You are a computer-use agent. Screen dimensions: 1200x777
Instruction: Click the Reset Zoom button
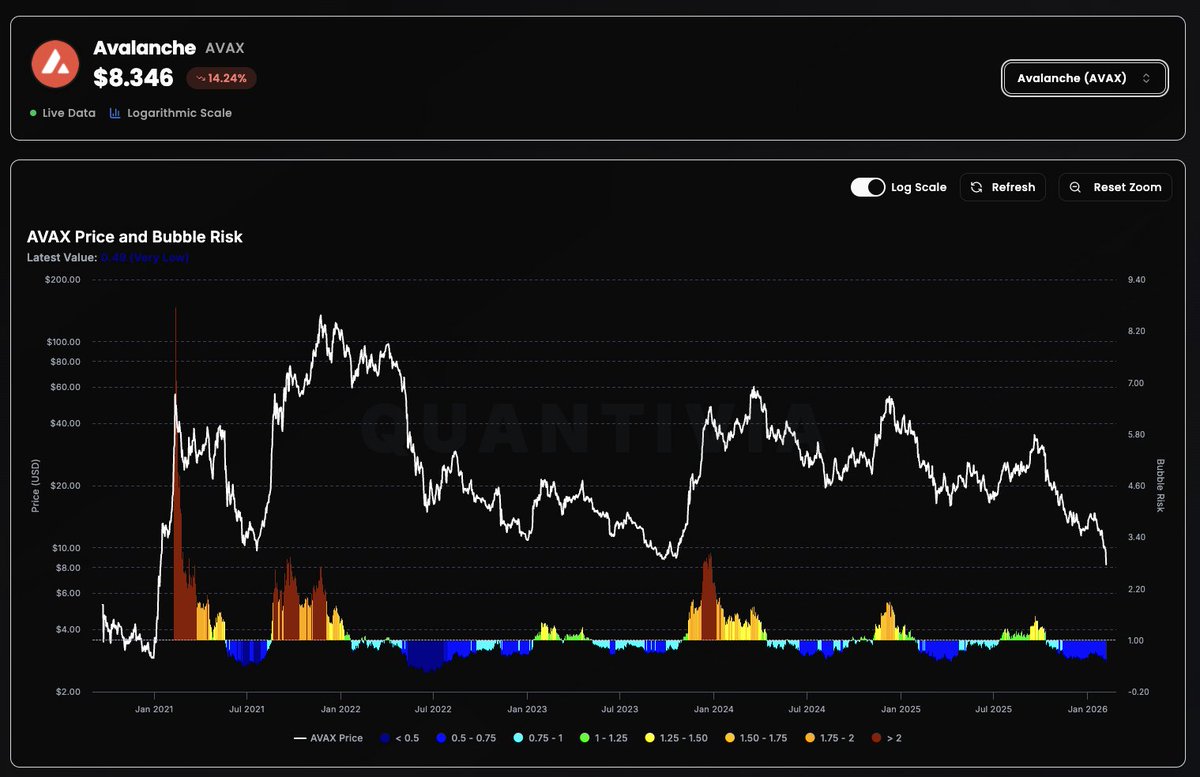(x=1115, y=187)
